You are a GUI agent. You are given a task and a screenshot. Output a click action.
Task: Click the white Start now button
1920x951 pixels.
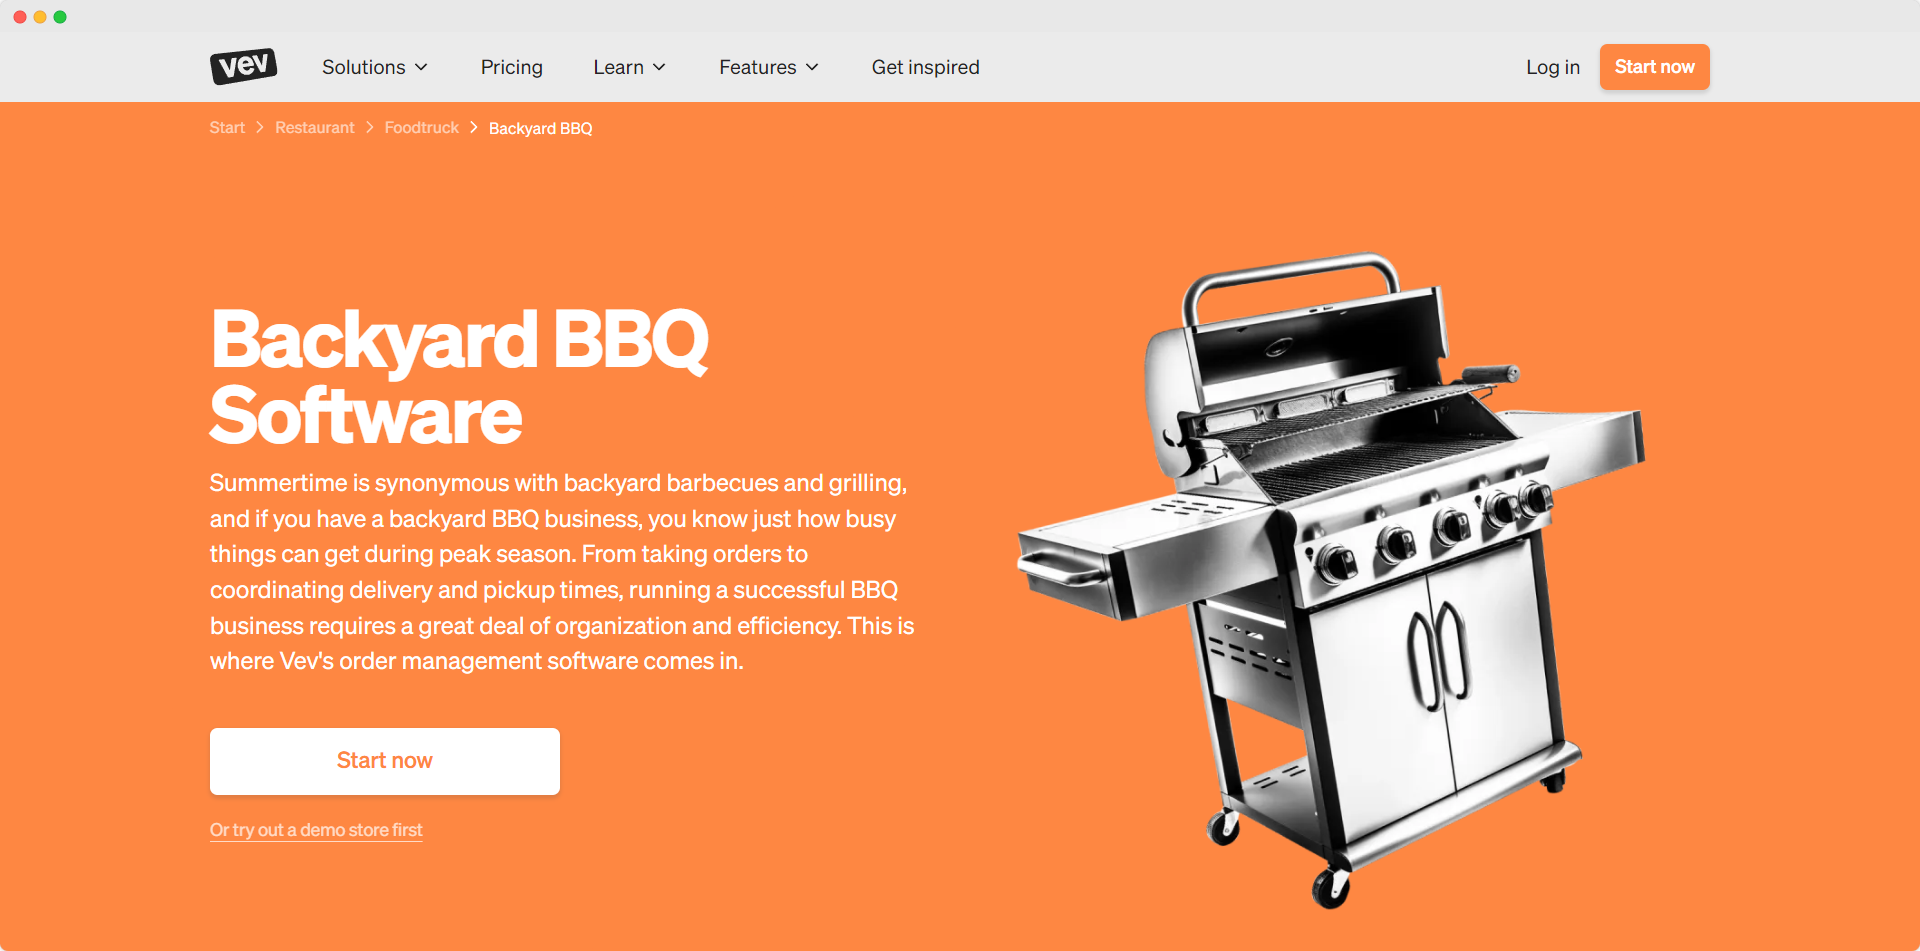(384, 761)
